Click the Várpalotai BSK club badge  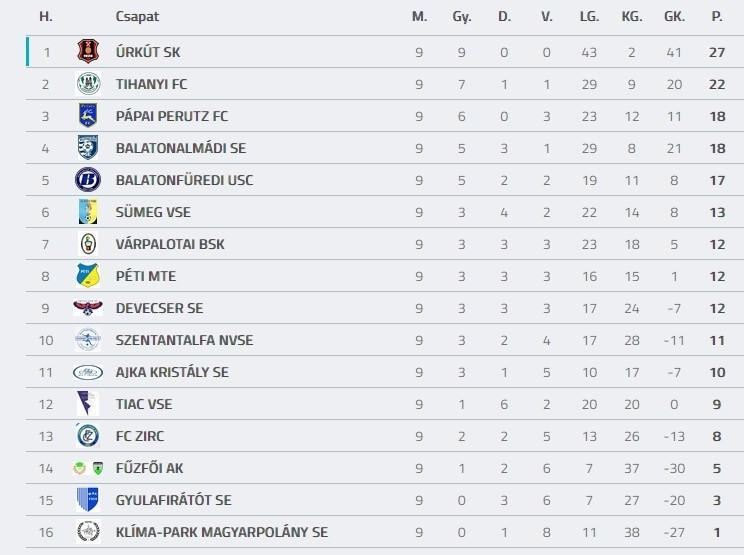click(x=88, y=244)
